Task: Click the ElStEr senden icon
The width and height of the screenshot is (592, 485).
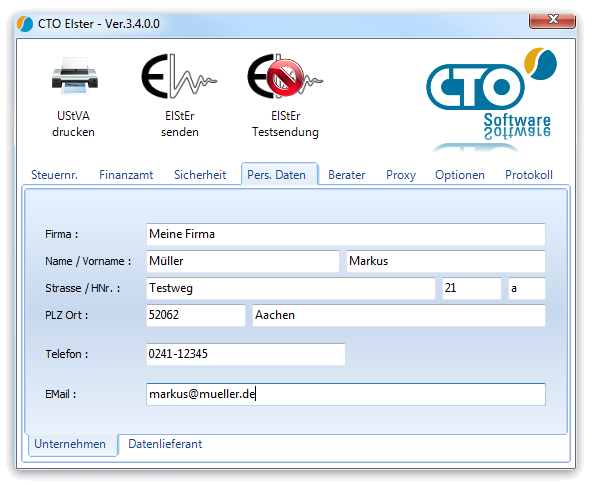Action: pyautogui.click(x=179, y=76)
